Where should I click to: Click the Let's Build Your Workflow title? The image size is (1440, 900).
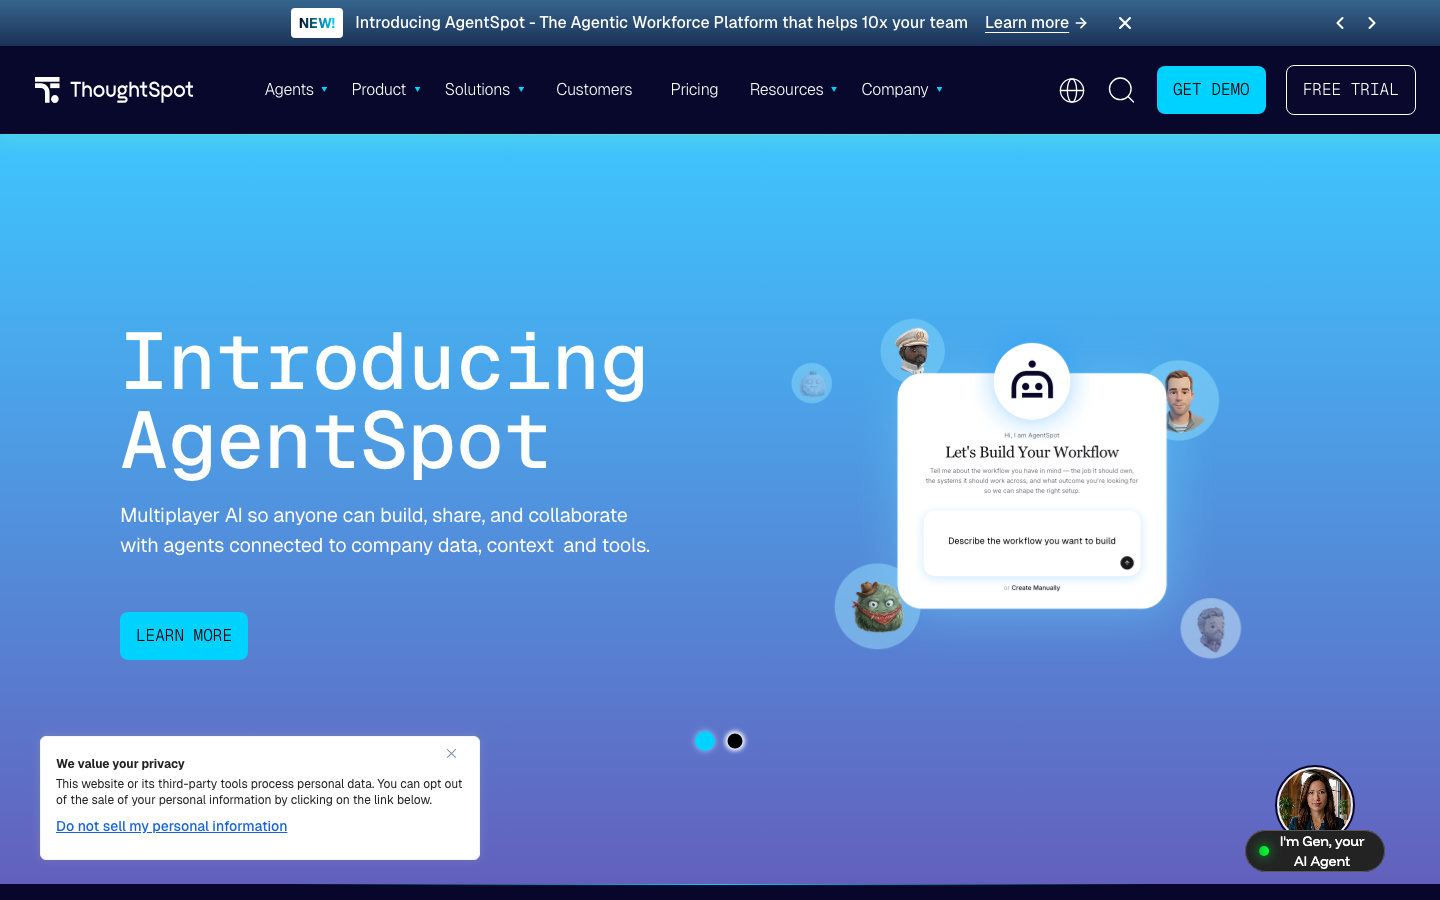[1032, 452]
